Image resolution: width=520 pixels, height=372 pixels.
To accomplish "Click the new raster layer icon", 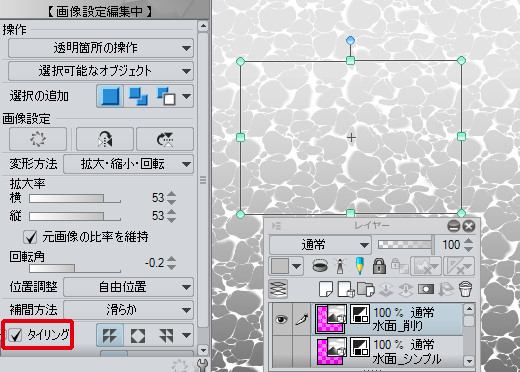I will [326, 289].
